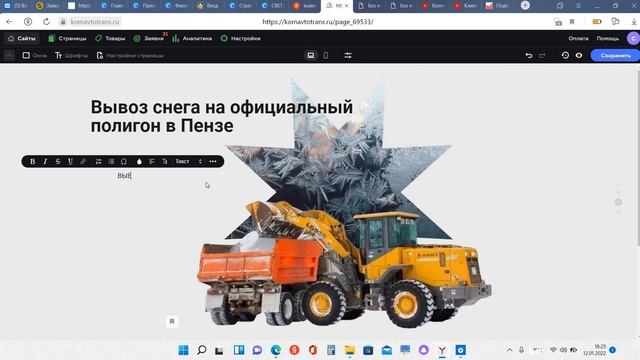Reload the page in browser
The image size is (640, 360).
(46, 22)
